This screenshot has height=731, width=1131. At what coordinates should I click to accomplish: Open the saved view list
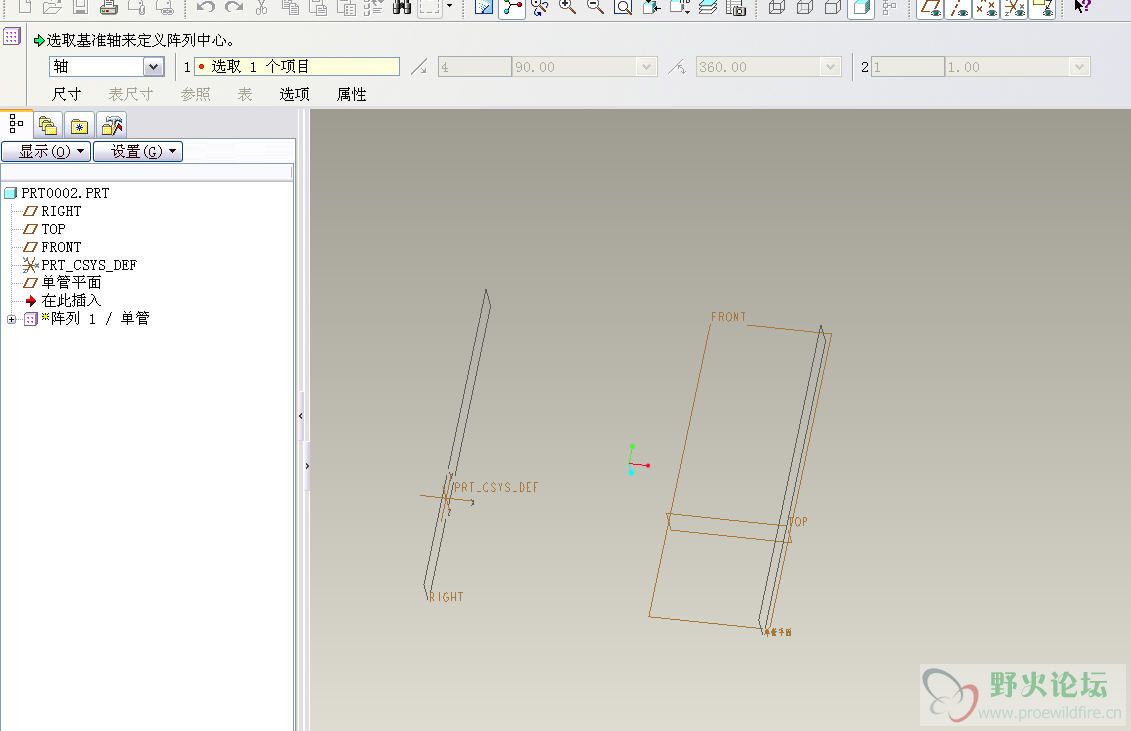point(679,6)
